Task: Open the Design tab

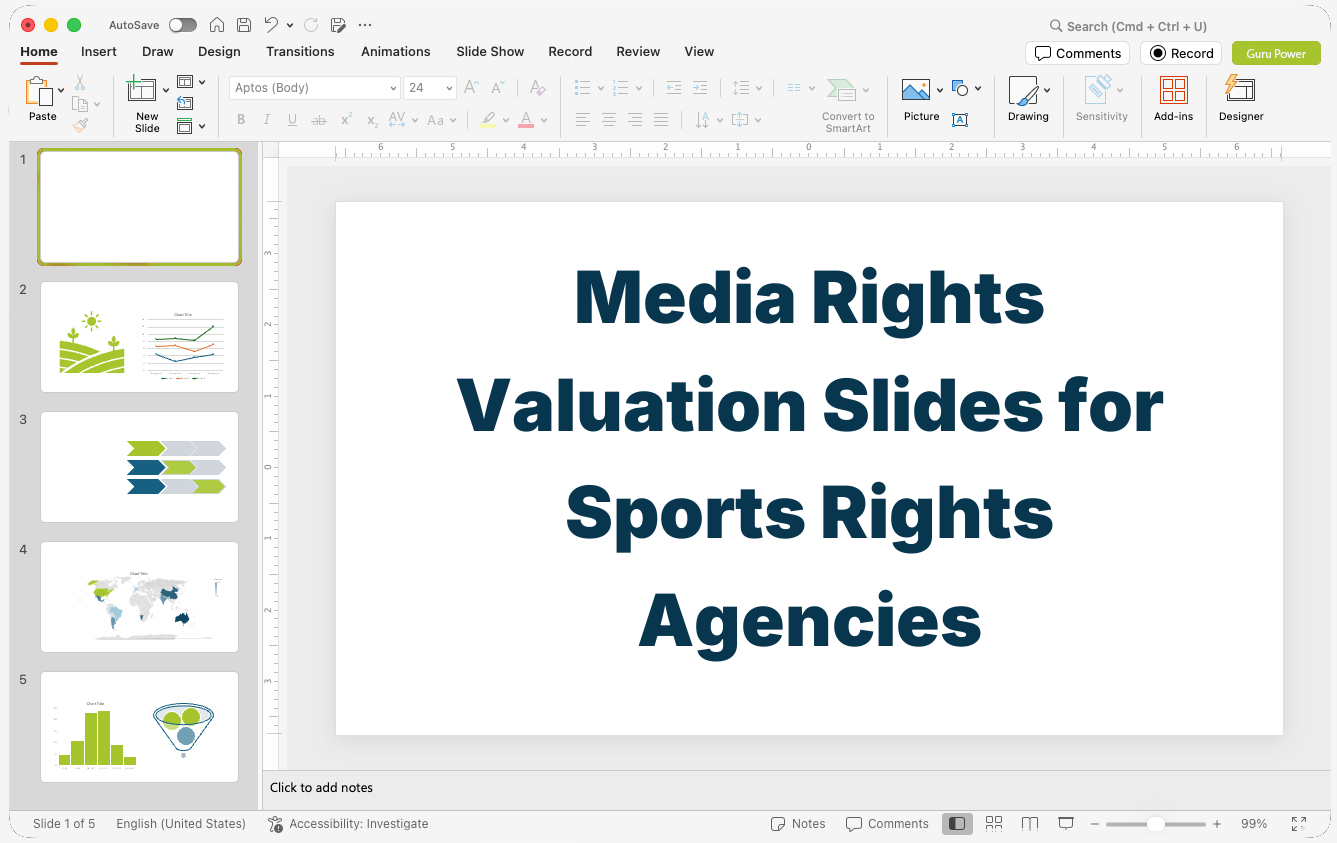Action: point(219,52)
